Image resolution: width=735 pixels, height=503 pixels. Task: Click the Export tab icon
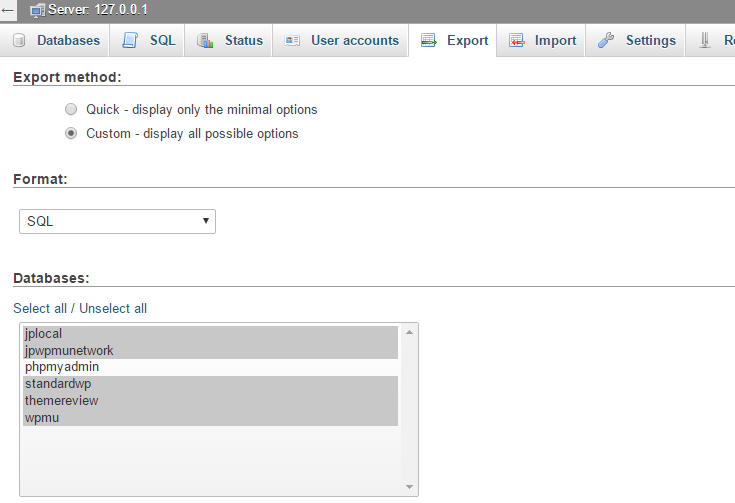pyautogui.click(x=428, y=41)
